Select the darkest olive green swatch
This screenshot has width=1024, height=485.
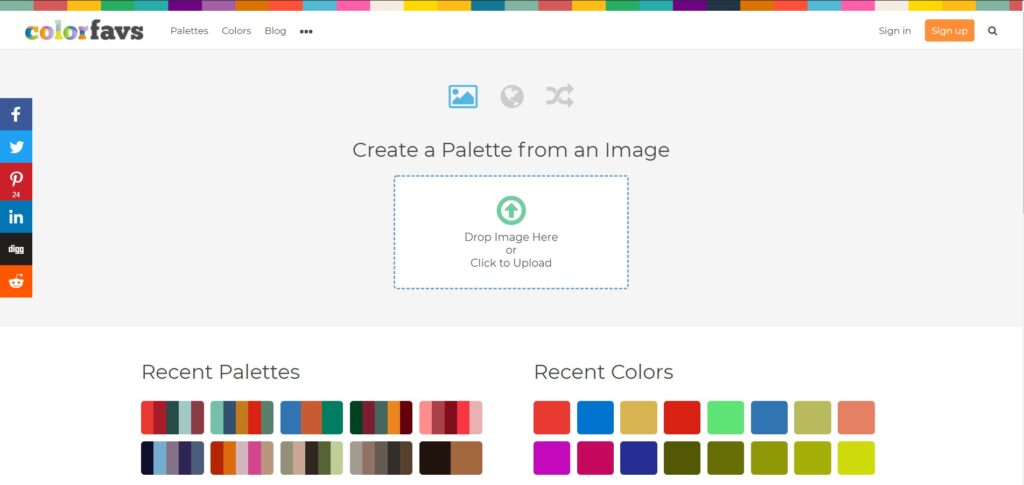click(x=682, y=458)
